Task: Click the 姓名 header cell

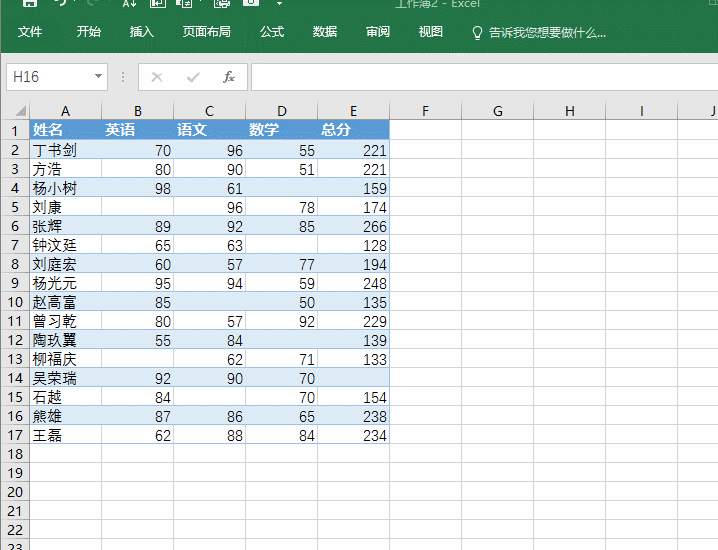Action: (65, 130)
